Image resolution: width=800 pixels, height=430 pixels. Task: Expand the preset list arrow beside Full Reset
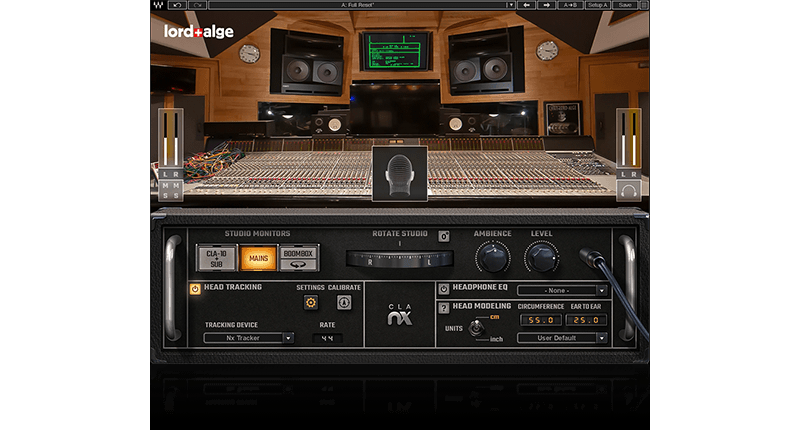pos(510,5)
